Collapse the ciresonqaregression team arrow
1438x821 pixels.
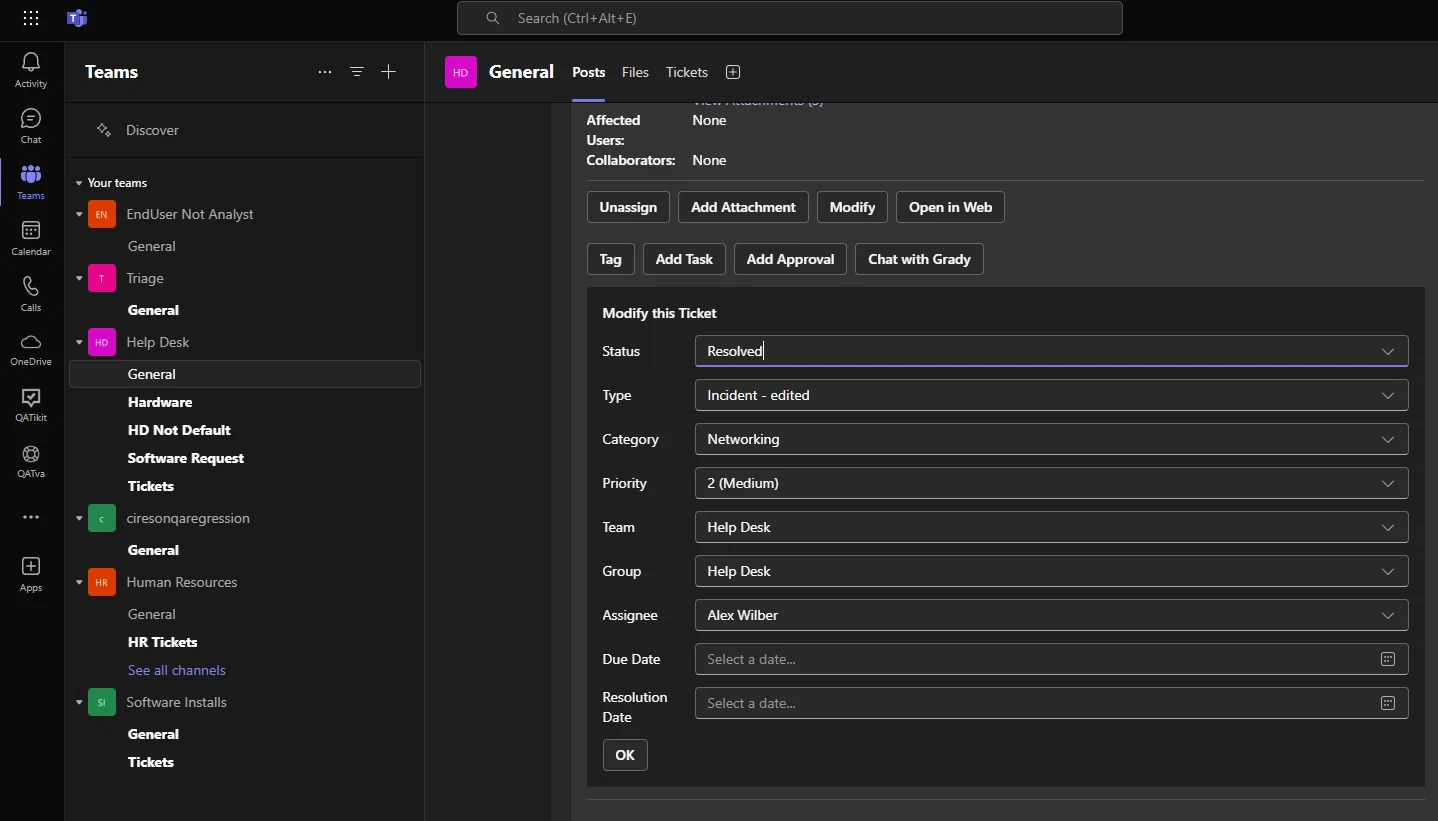tap(79, 518)
